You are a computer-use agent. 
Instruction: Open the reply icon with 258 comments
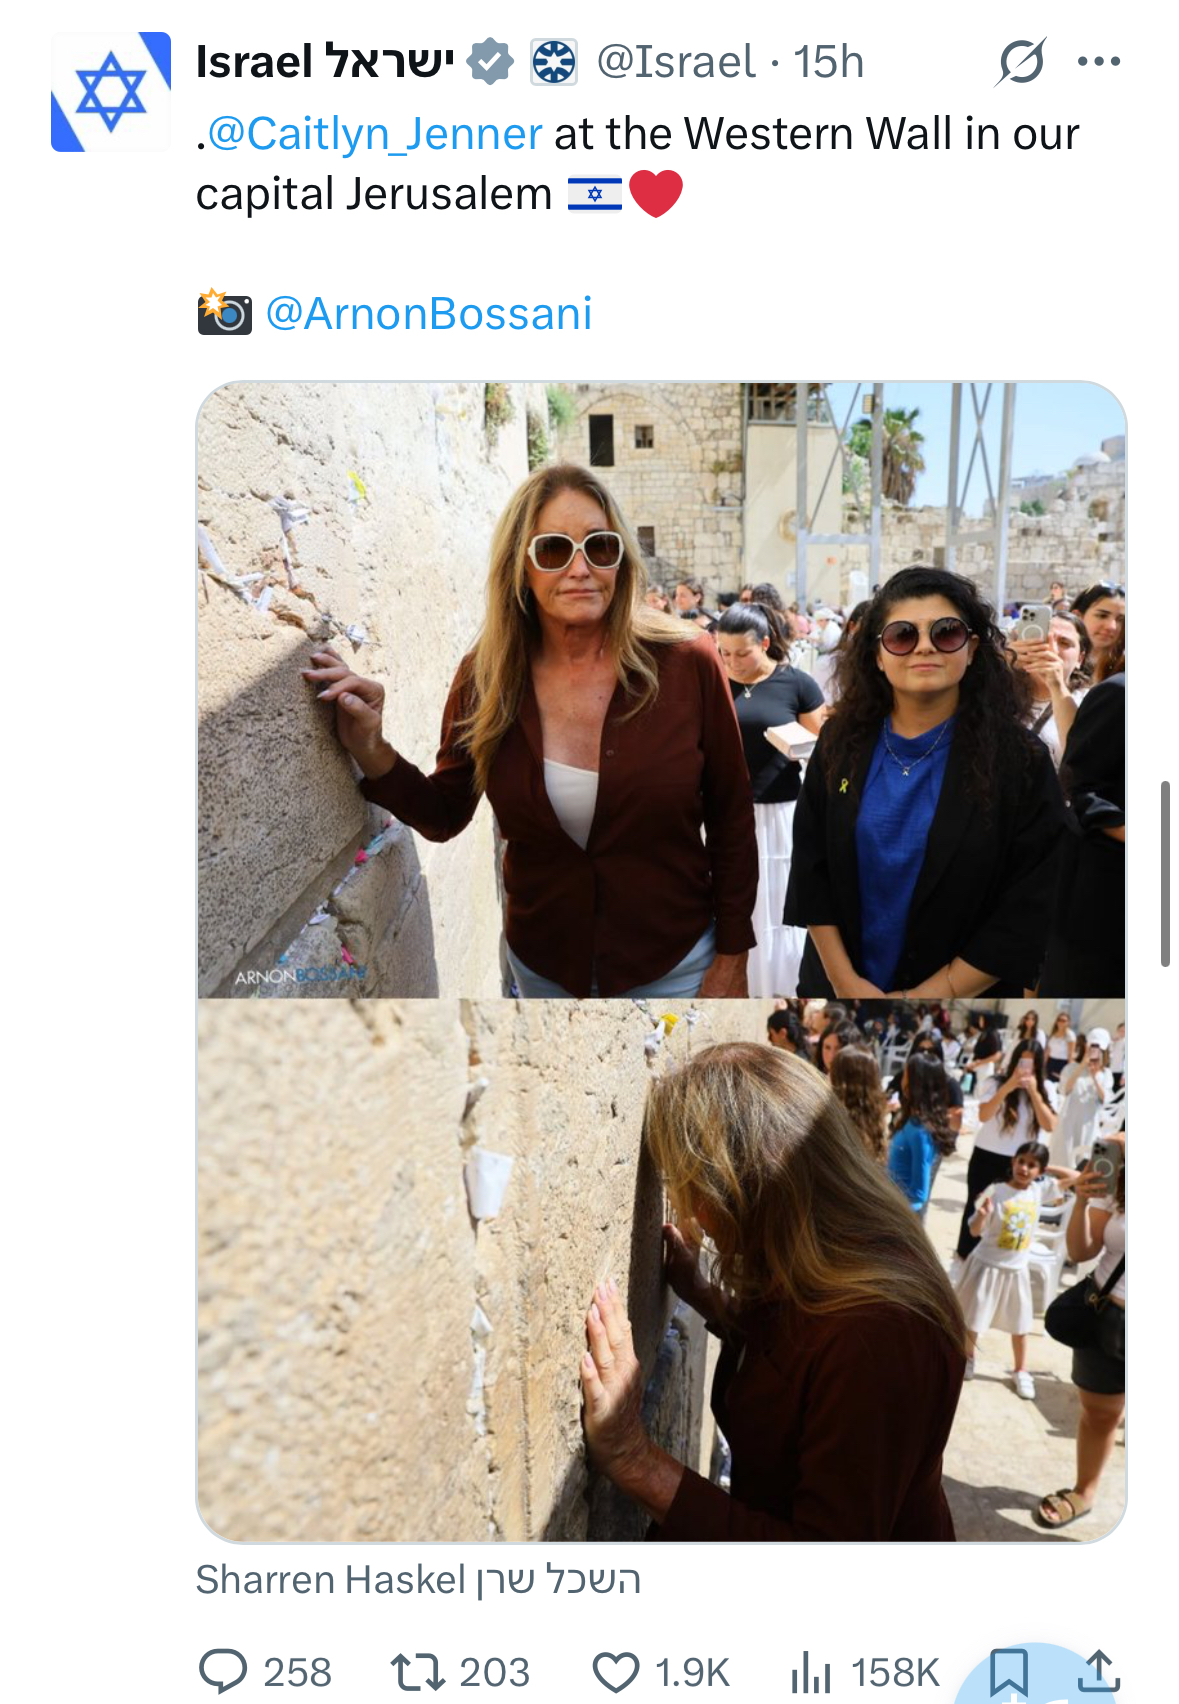223,1671
